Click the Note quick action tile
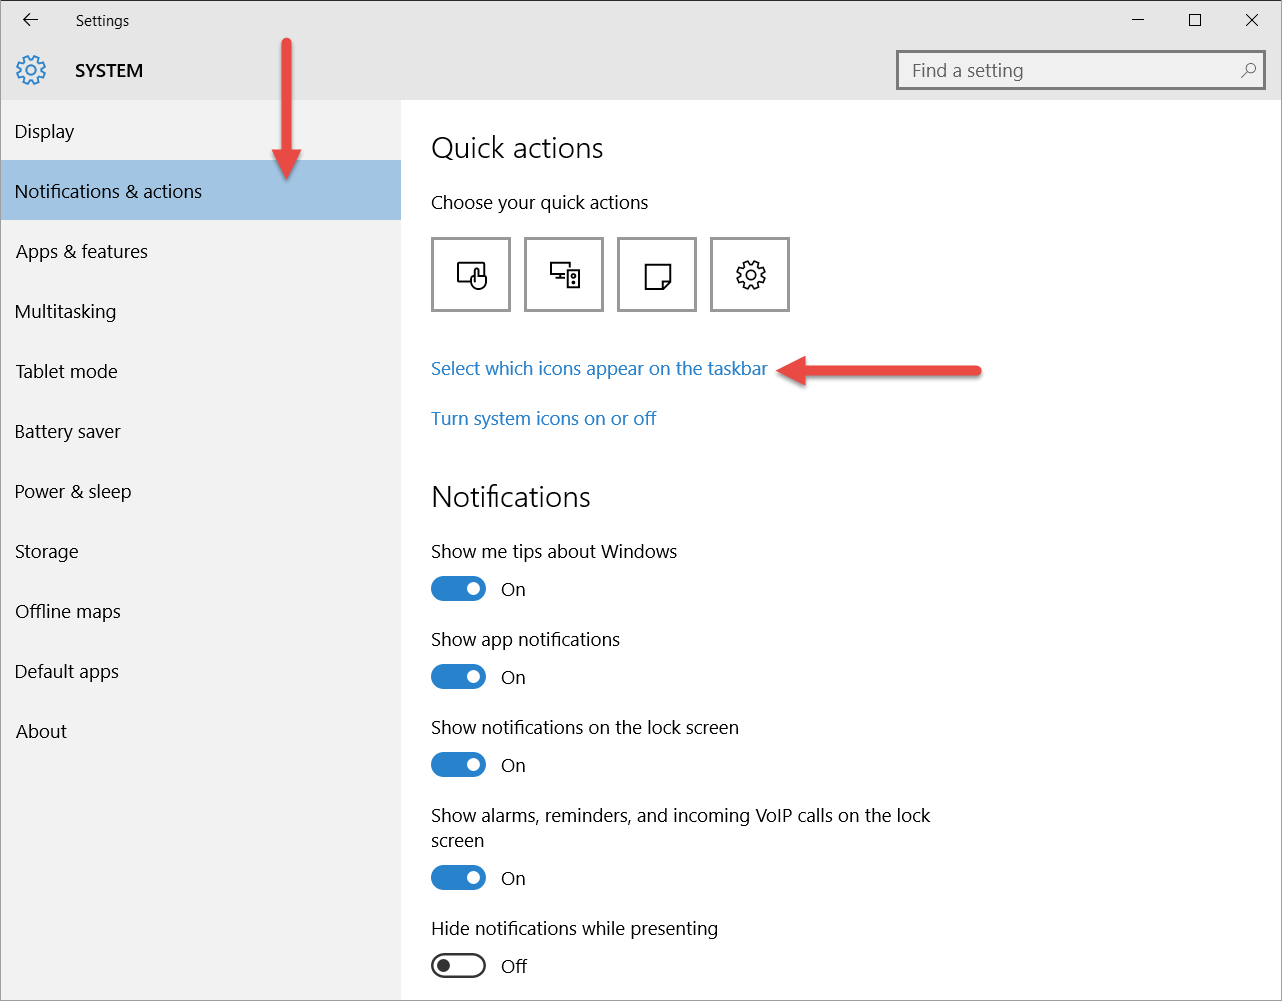 [656, 274]
